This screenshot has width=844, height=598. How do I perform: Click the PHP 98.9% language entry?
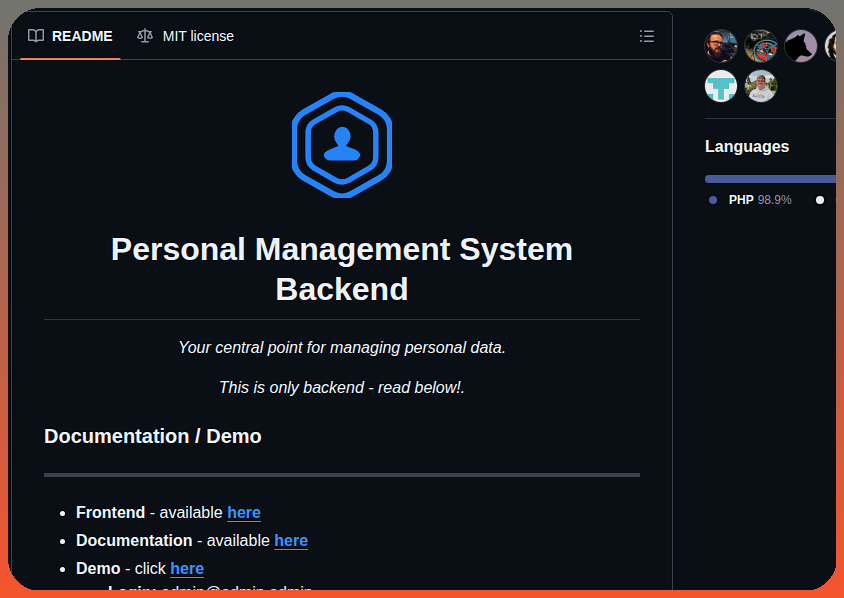(x=750, y=200)
